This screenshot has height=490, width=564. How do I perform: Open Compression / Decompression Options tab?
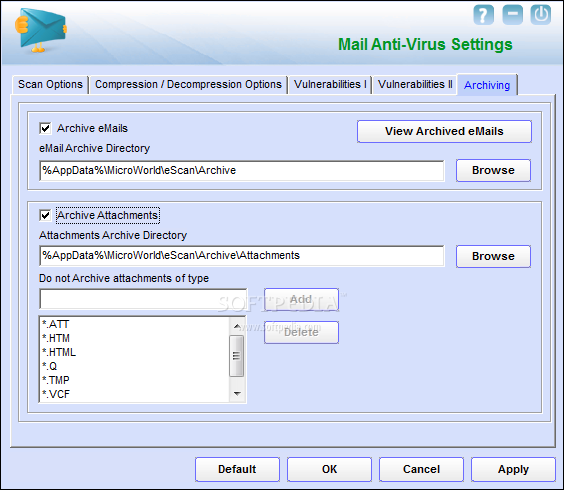click(188, 85)
